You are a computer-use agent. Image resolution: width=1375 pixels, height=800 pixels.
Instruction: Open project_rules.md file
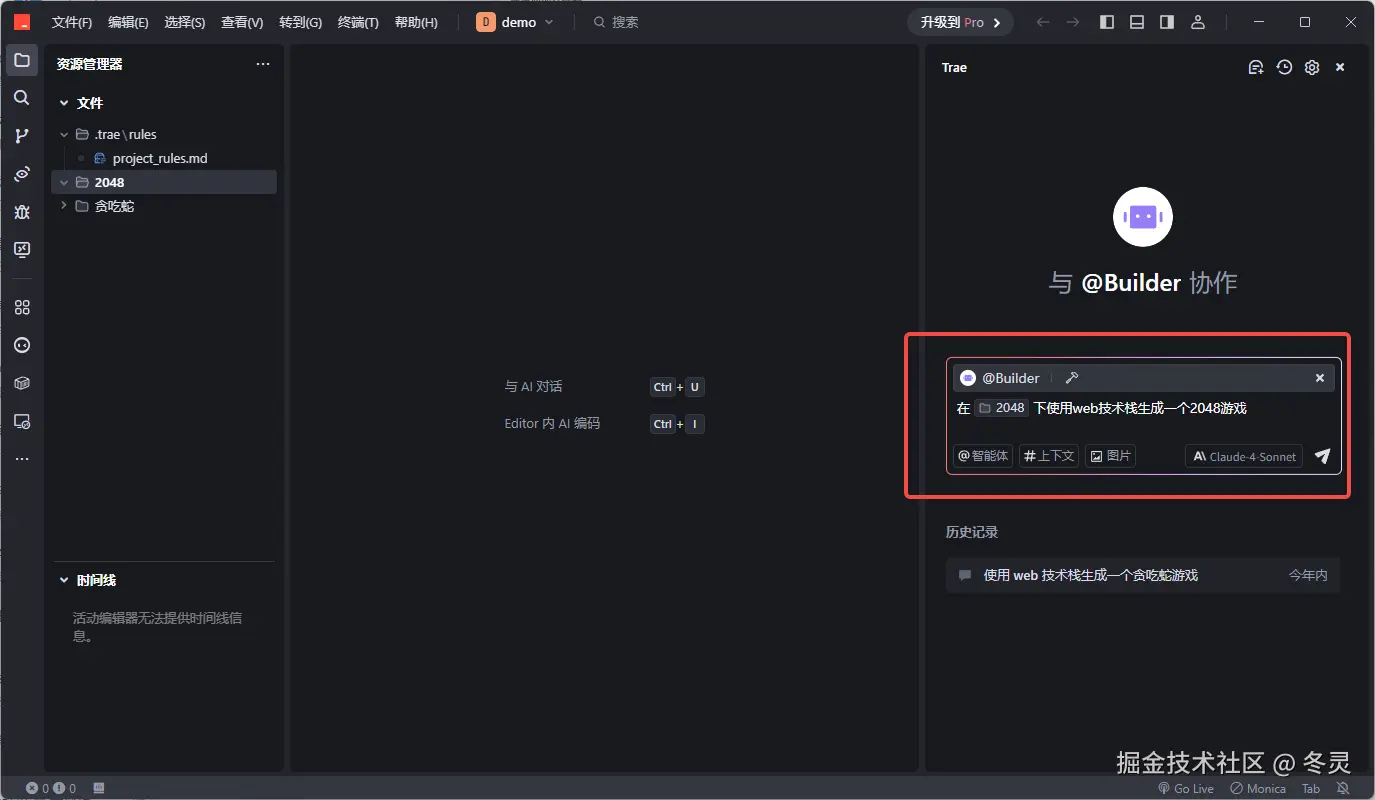tap(160, 158)
